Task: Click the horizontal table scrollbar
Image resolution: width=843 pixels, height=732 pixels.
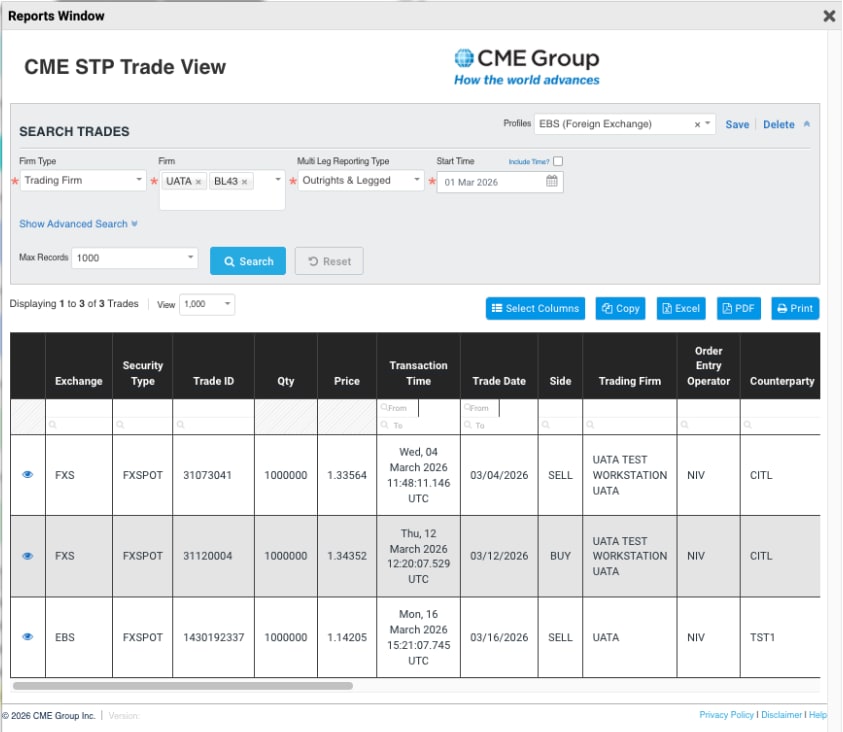Action: 183,686
